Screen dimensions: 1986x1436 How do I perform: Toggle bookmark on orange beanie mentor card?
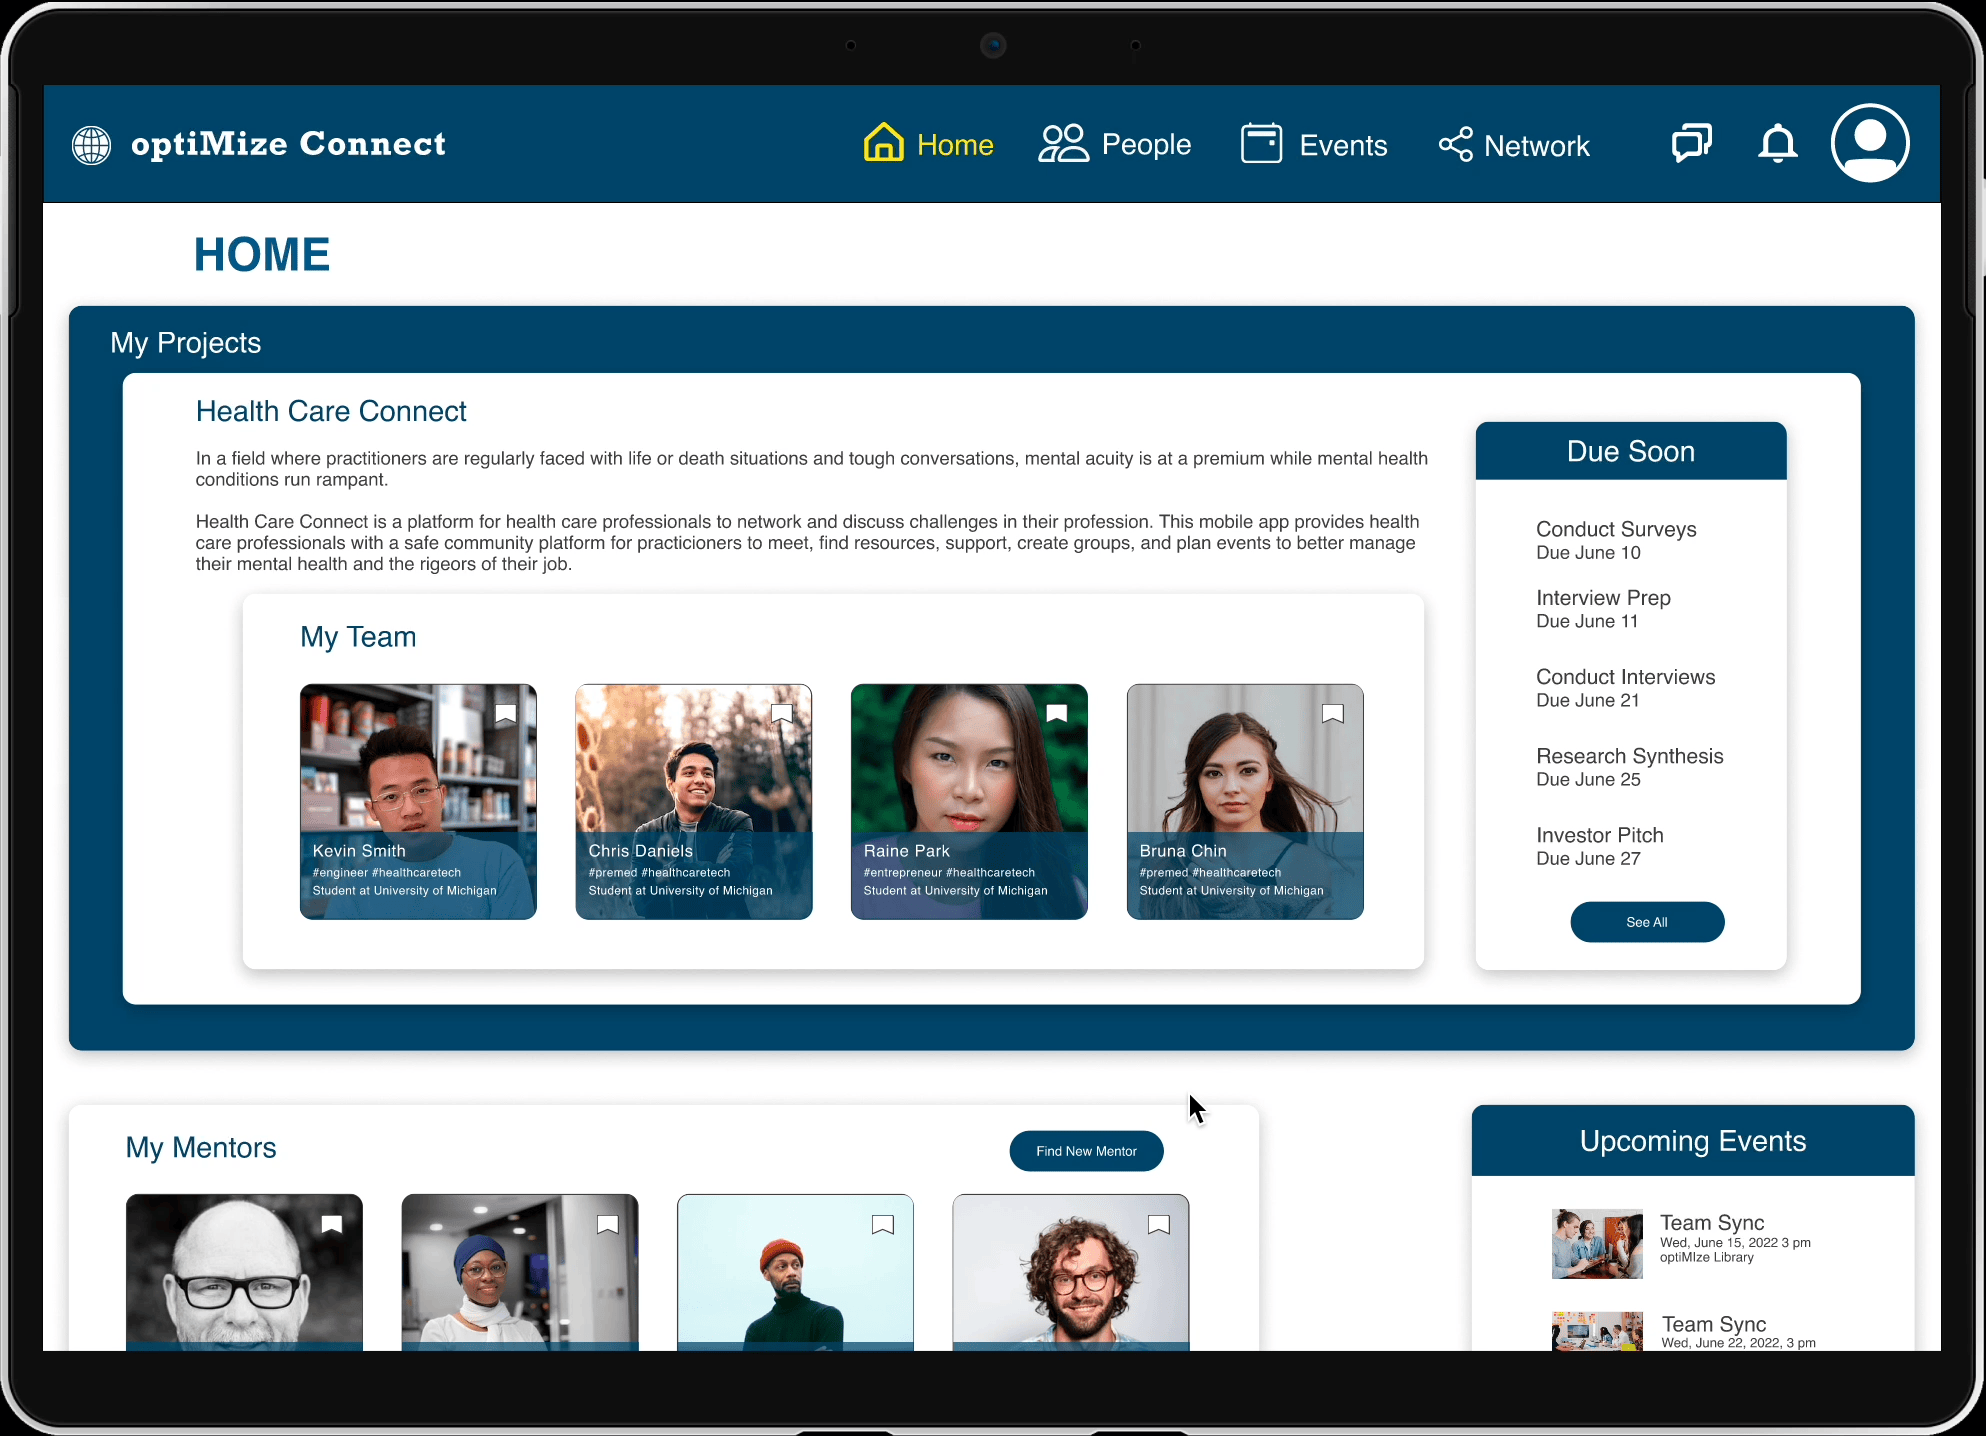[x=883, y=1225]
